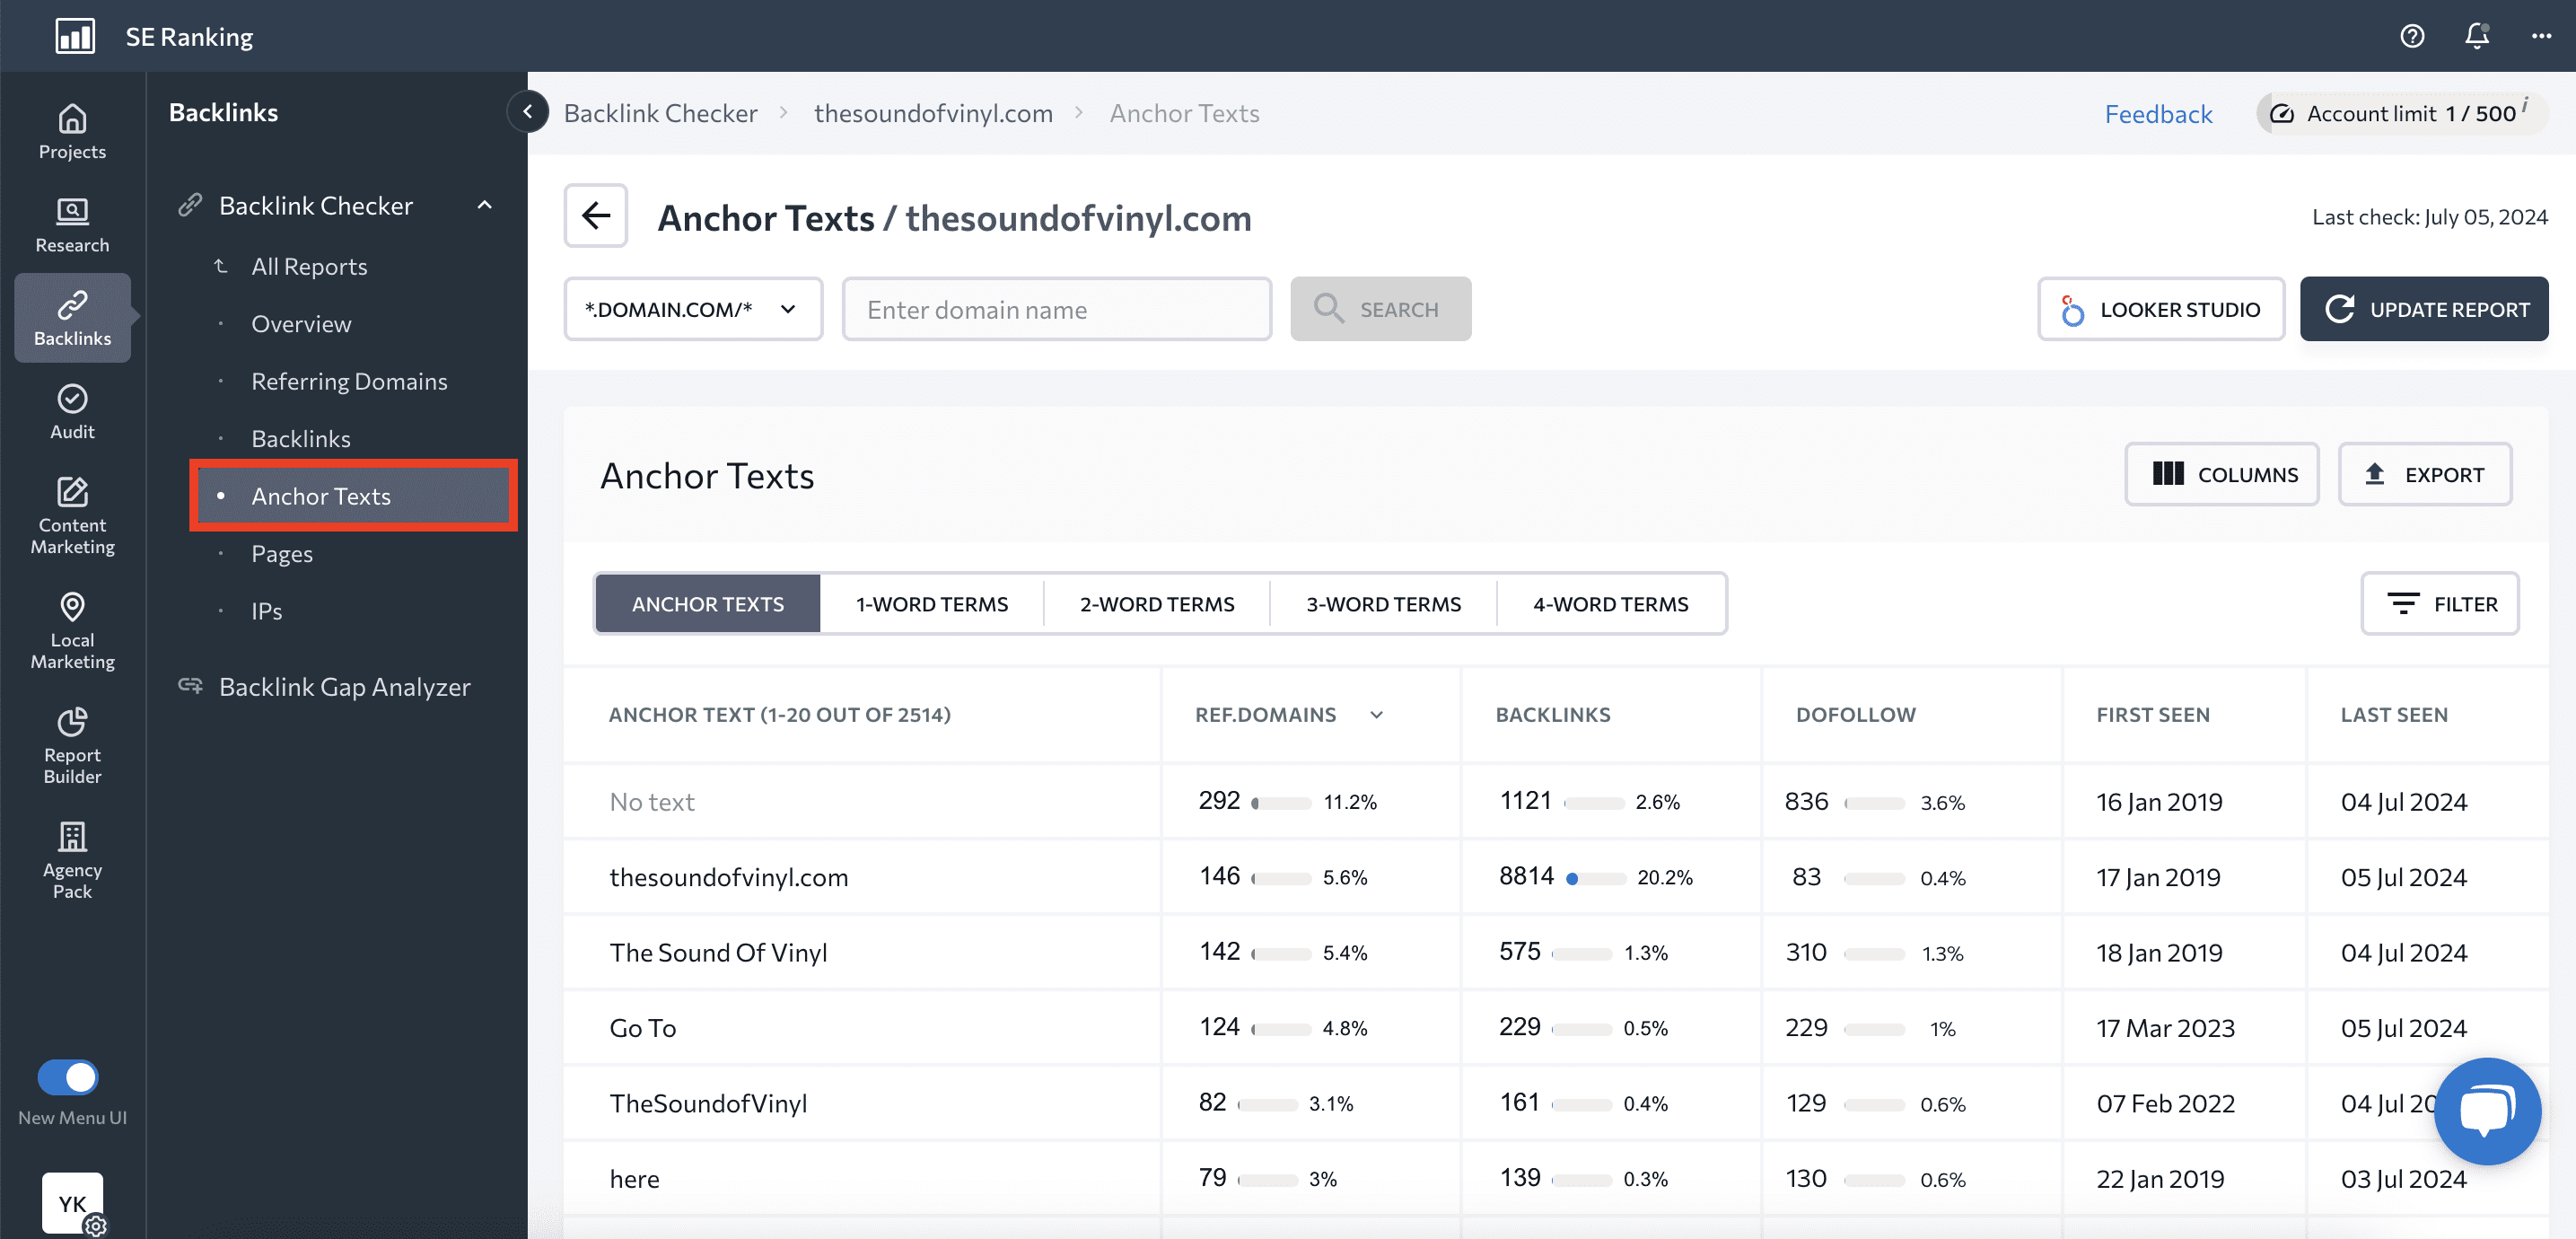This screenshot has height=1239, width=2576.
Task: Select the Research tool
Action: coord(71,226)
